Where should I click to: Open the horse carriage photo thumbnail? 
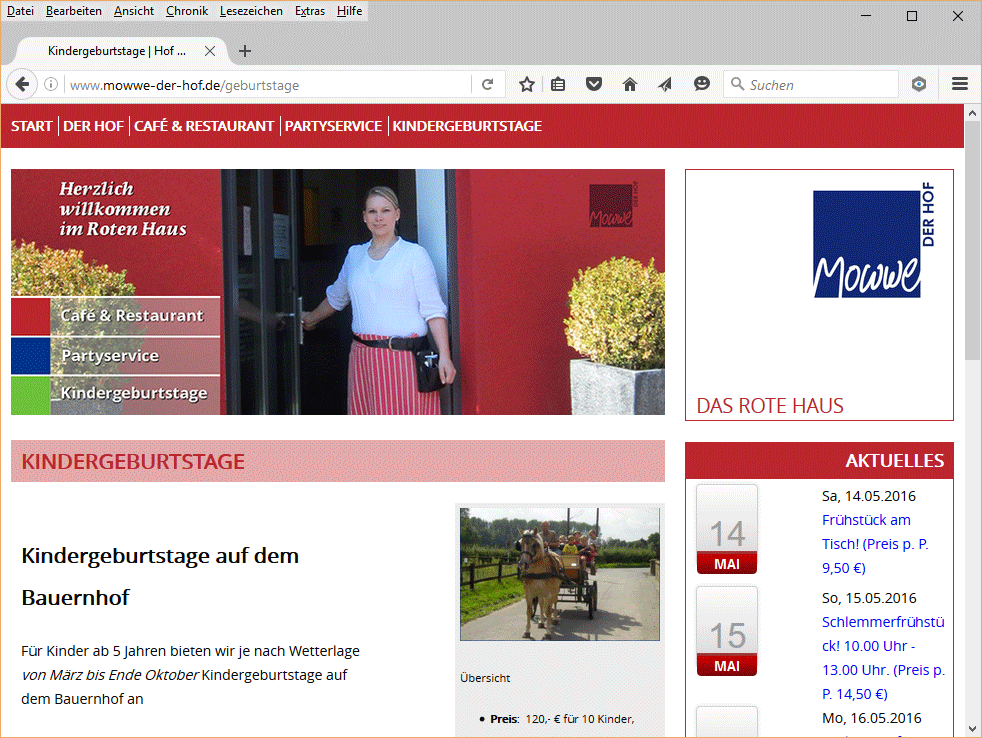[560, 574]
